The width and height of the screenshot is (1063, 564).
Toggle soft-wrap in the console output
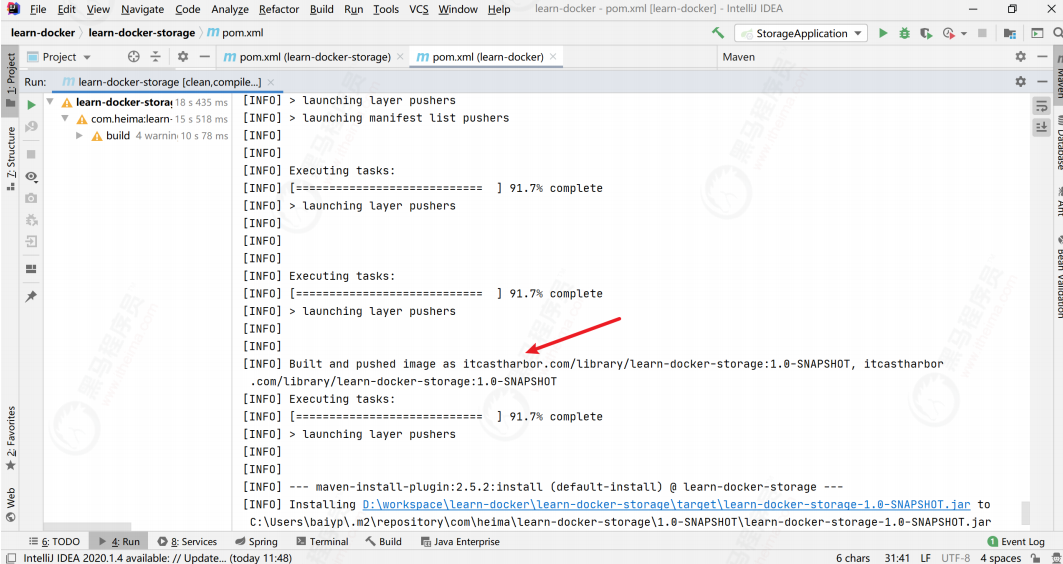(1041, 105)
